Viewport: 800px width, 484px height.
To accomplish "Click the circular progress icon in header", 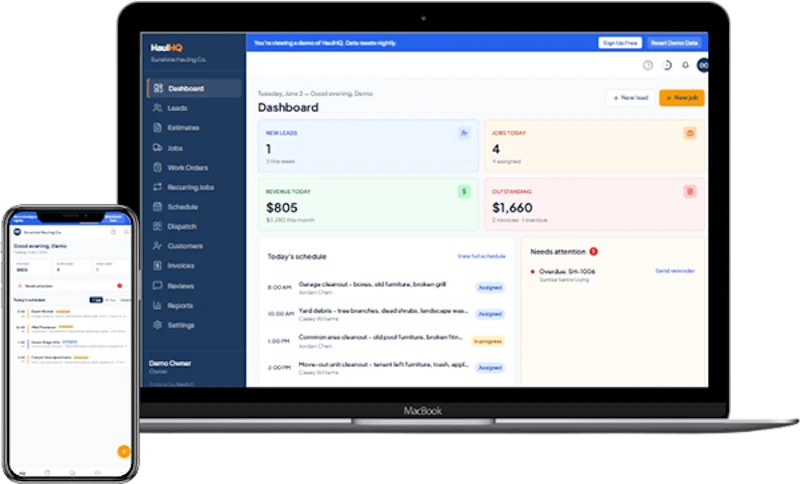I will tap(667, 65).
